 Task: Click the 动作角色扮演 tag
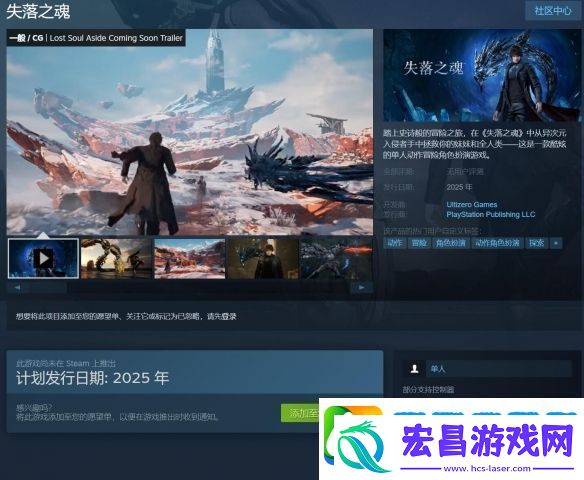pyautogui.click(x=498, y=243)
